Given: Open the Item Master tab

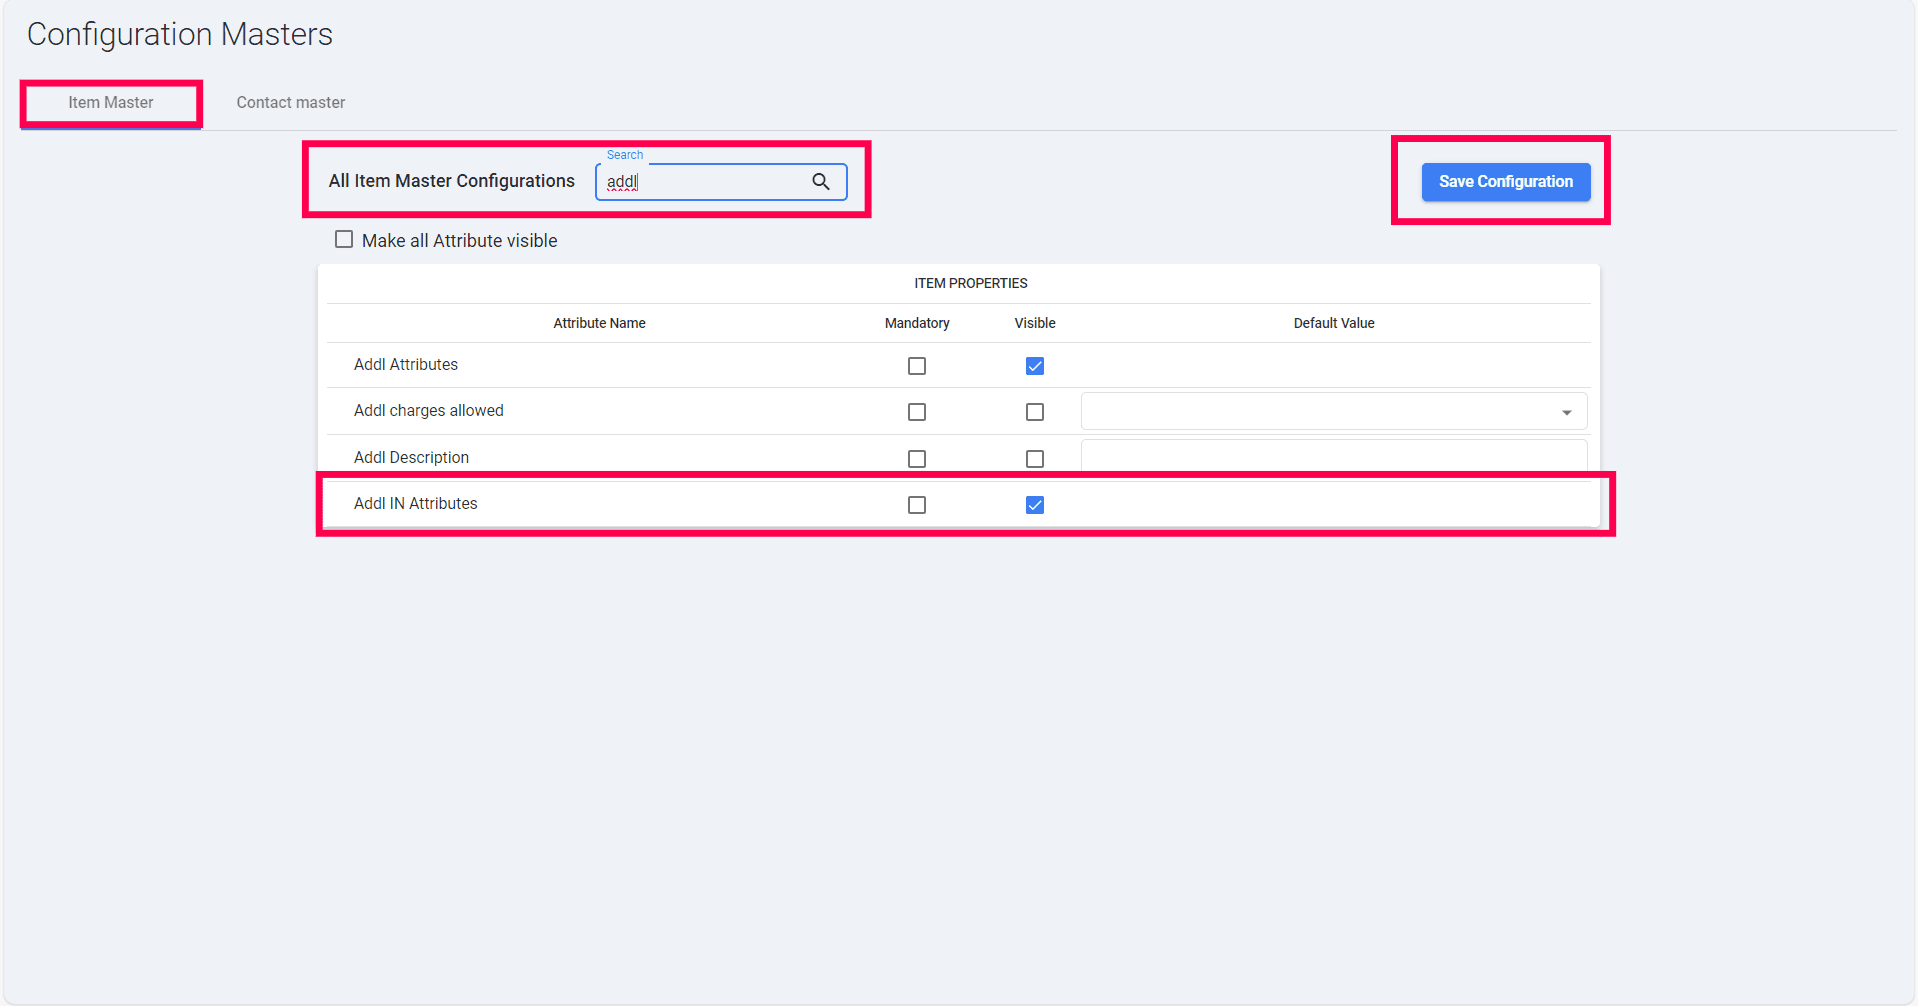Looking at the screenshot, I should coord(111,103).
